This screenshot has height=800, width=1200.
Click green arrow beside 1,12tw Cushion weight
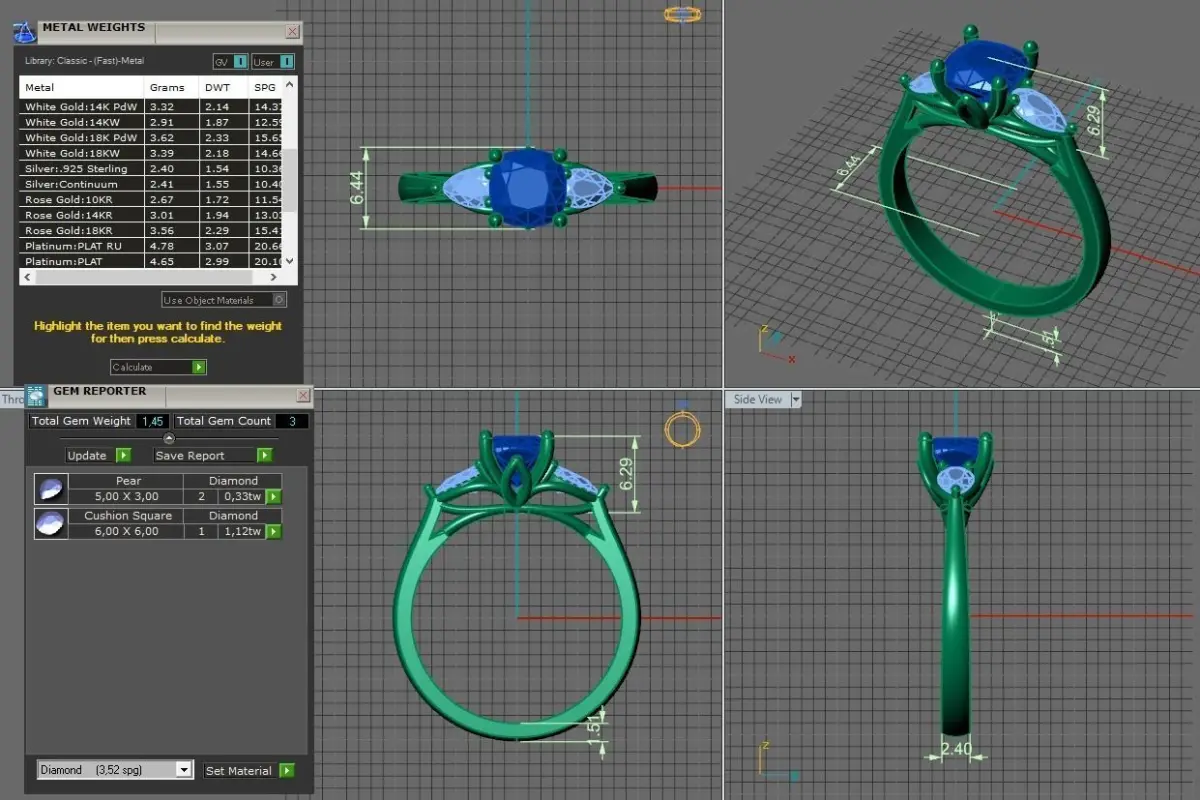coord(273,532)
